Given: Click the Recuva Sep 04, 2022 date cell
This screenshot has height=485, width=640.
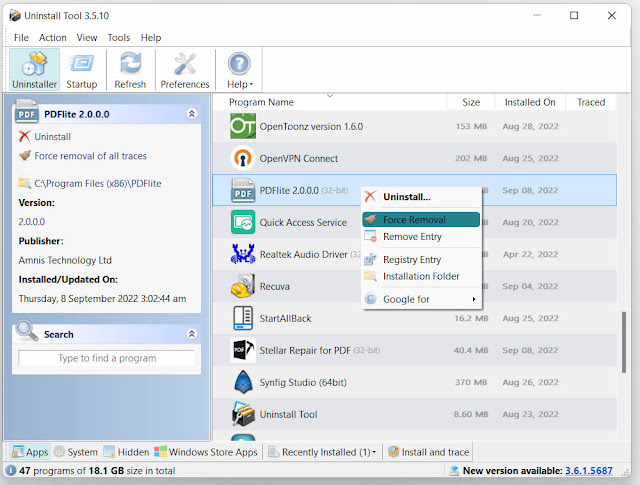Looking at the screenshot, I should pyautogui.click(x=530, y=286).
